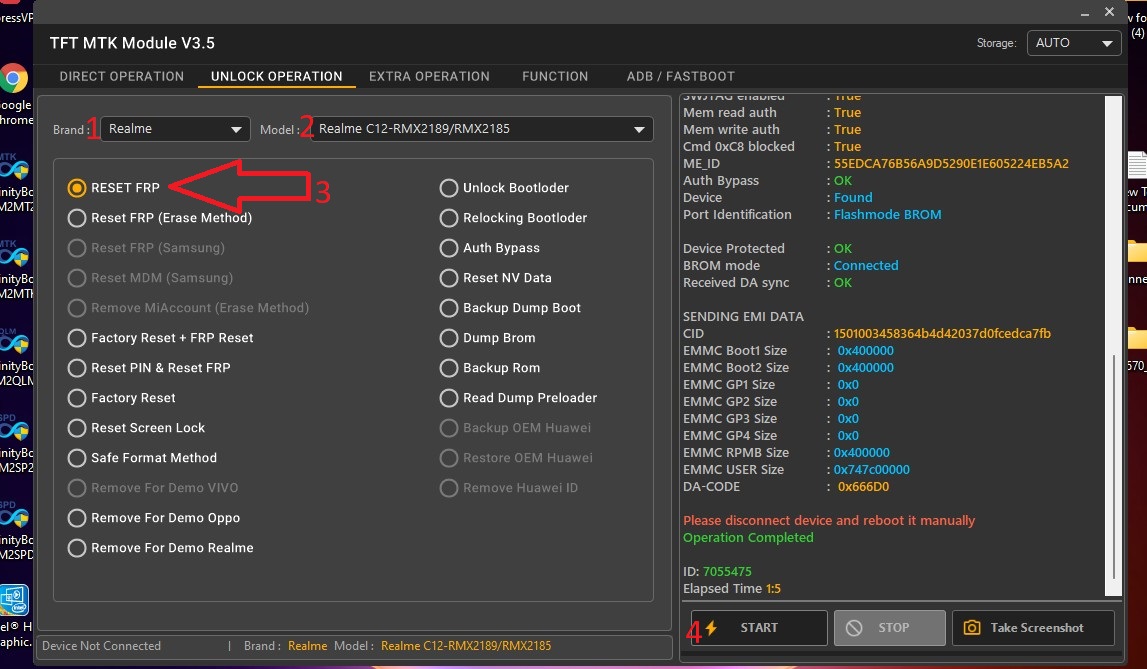Minimize the TFT MTK Module window

pos(1086,12)
